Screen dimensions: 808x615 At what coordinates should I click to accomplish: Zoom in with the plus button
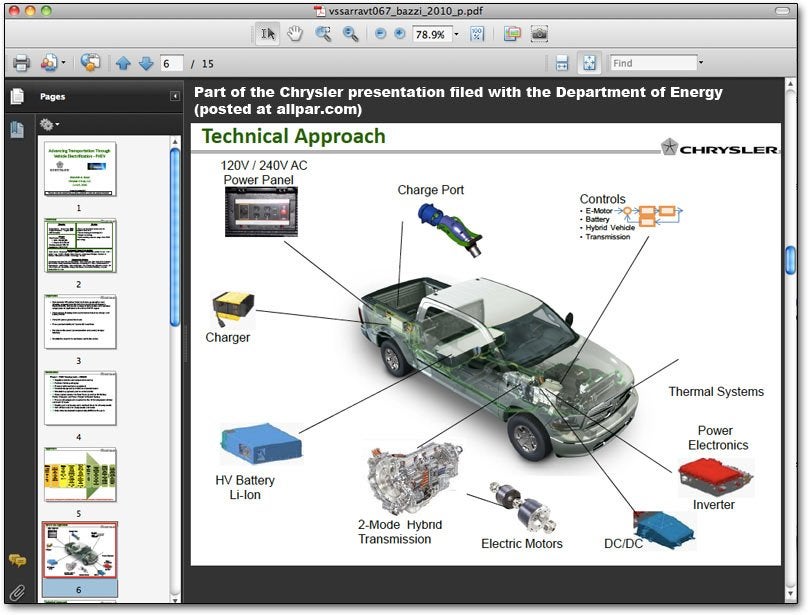click(x=399, y=34)
